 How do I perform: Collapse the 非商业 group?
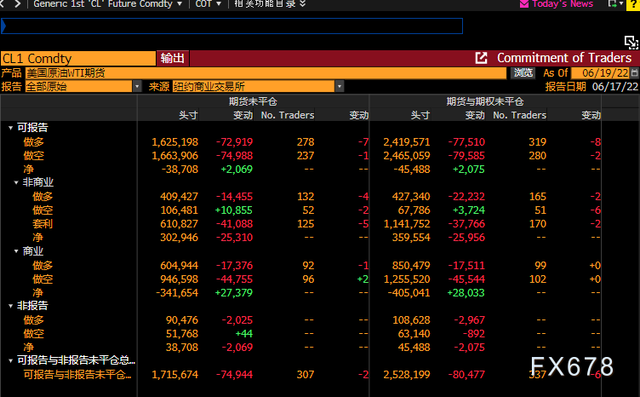(x=16, y=182)
